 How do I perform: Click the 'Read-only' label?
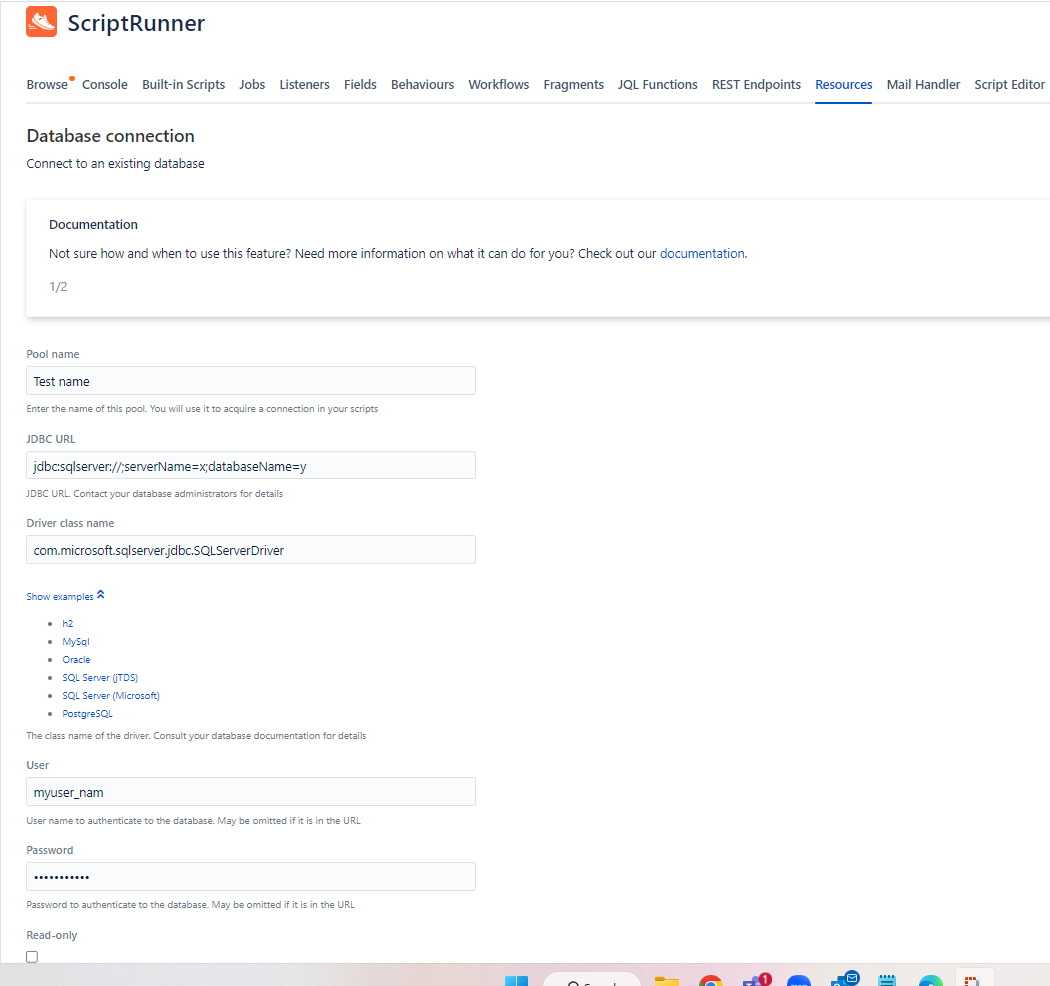(52, 935)
